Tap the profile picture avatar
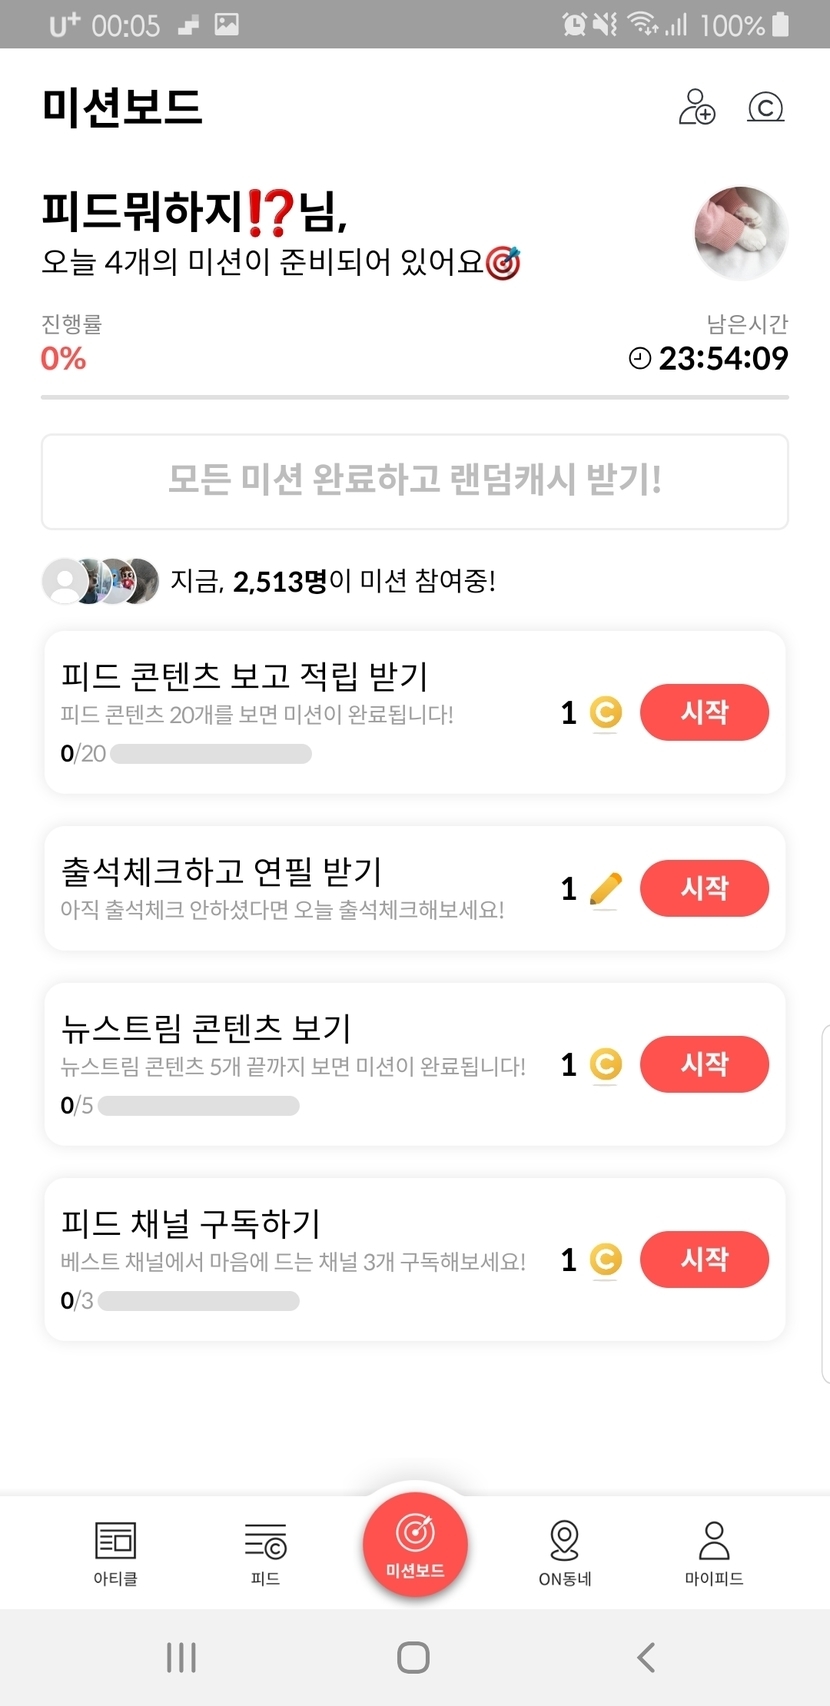The image size is (830, 1706). click(741, 233)
